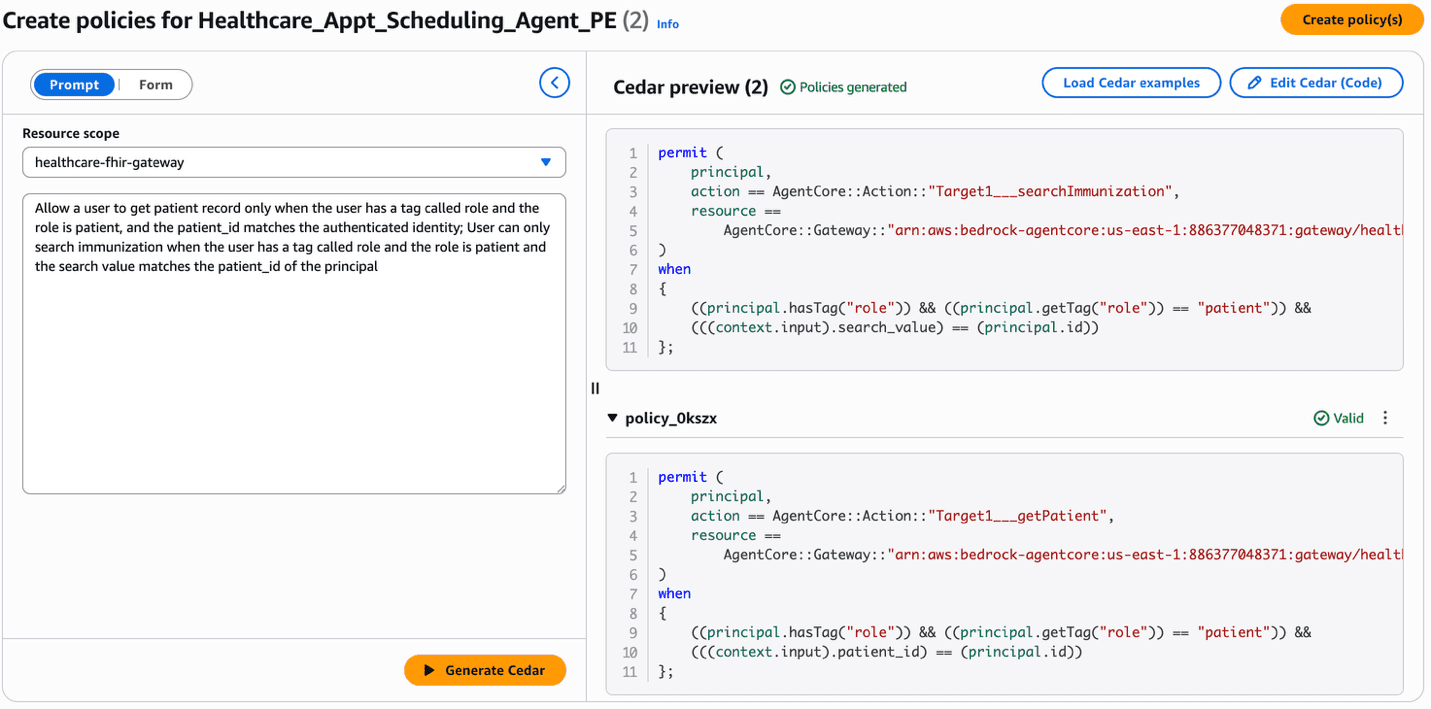The height and width of the screenshot is (709, 1431).
Task: Open the healthcare-fhir-gateway Resource scope dropdown
Action: click(294, 162)
